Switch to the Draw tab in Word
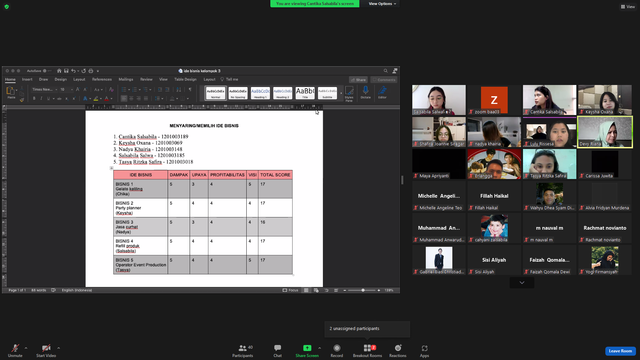Screen dimensions: 640x360 43,79
